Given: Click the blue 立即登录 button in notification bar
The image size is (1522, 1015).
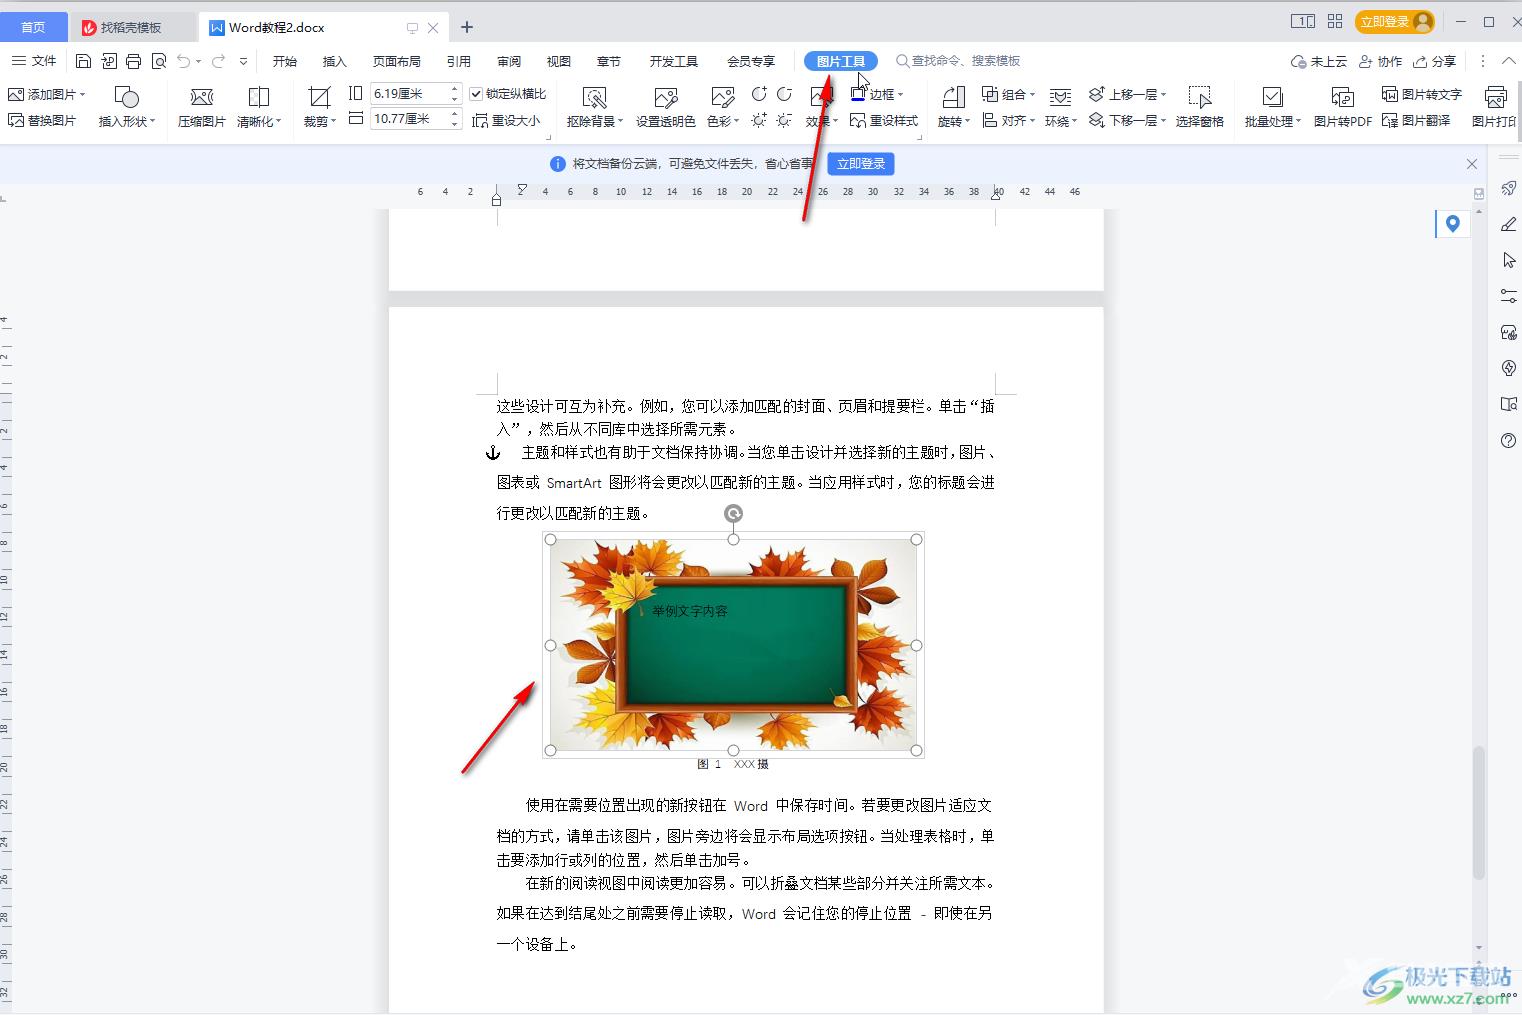Looking at the screenshot, I should pyautogui.click(x=860, y=164).
